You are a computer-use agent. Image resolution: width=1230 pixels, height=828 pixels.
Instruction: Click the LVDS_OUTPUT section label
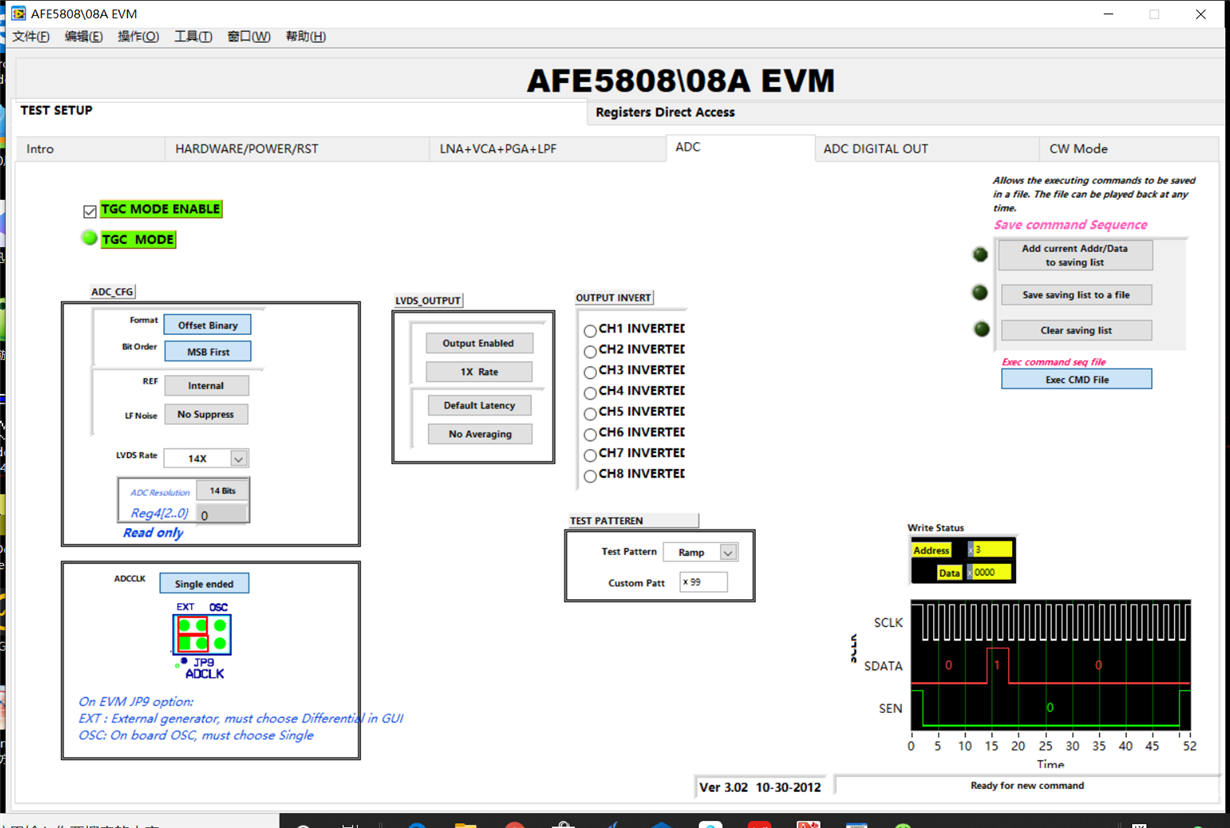[428, 300]
